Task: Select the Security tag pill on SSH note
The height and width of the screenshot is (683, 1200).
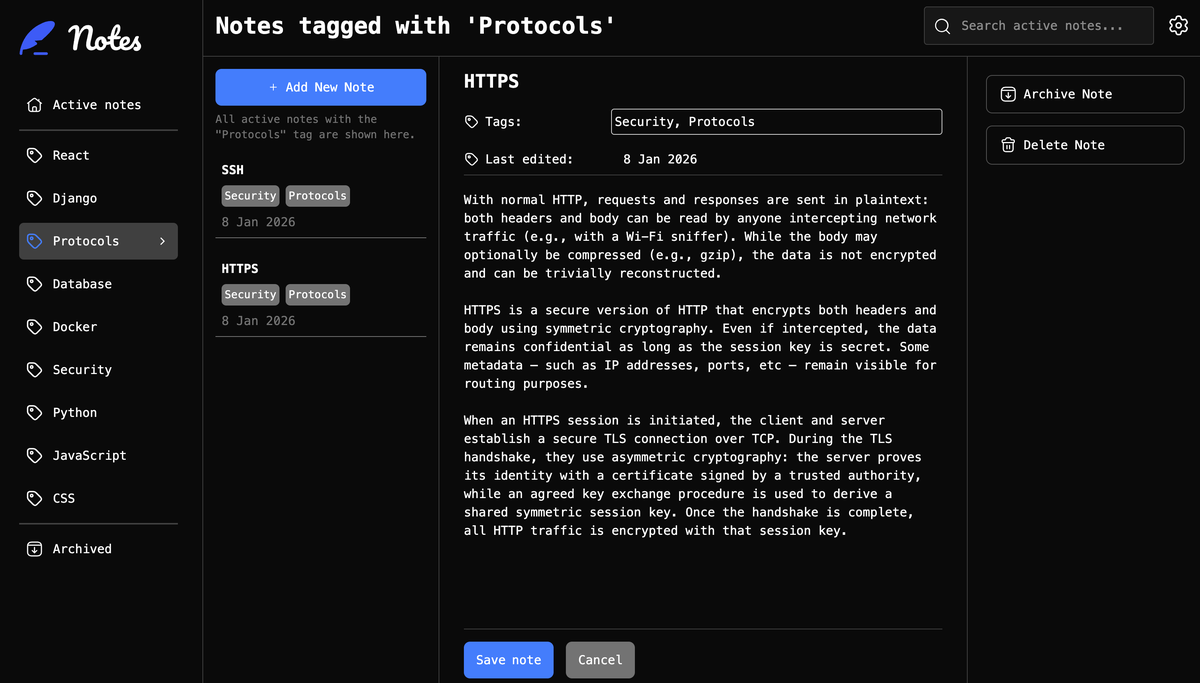Action: 250,195
